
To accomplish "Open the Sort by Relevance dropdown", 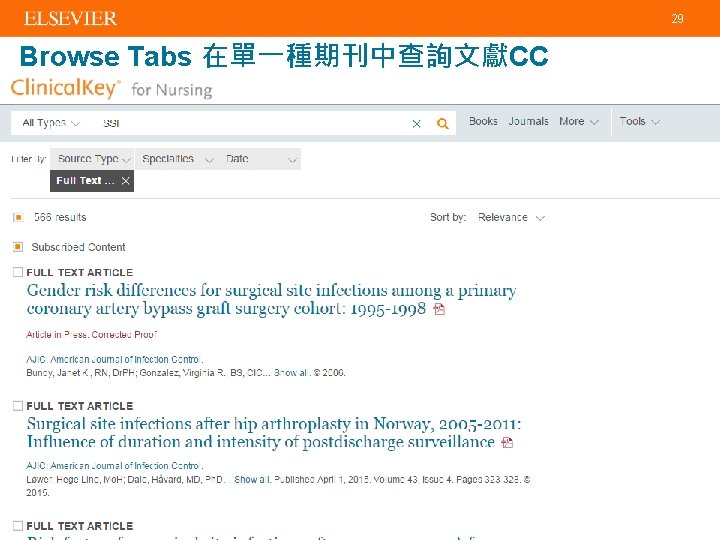I will (511, 217).
